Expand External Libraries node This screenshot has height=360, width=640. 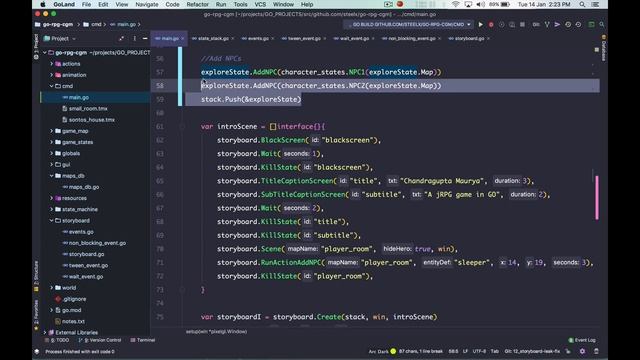tap(45, 333)
